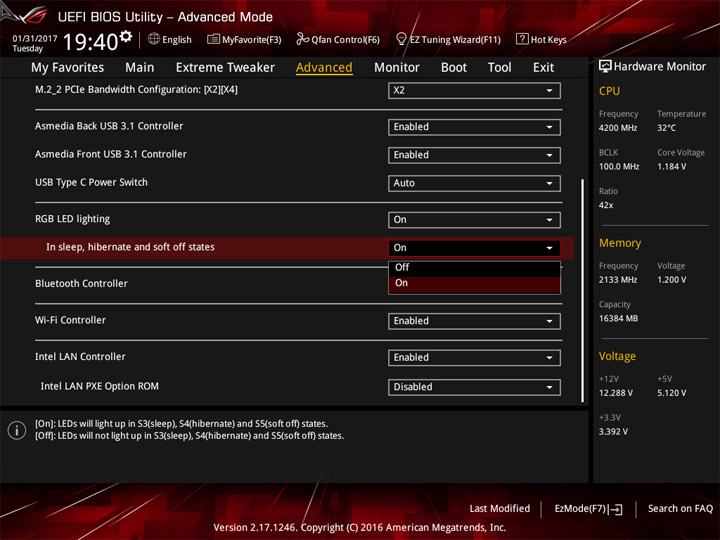The width and height of the screenshot is (720, 540).
Task: Click the memory frequency value 2133 MHz
Action: 618,280
